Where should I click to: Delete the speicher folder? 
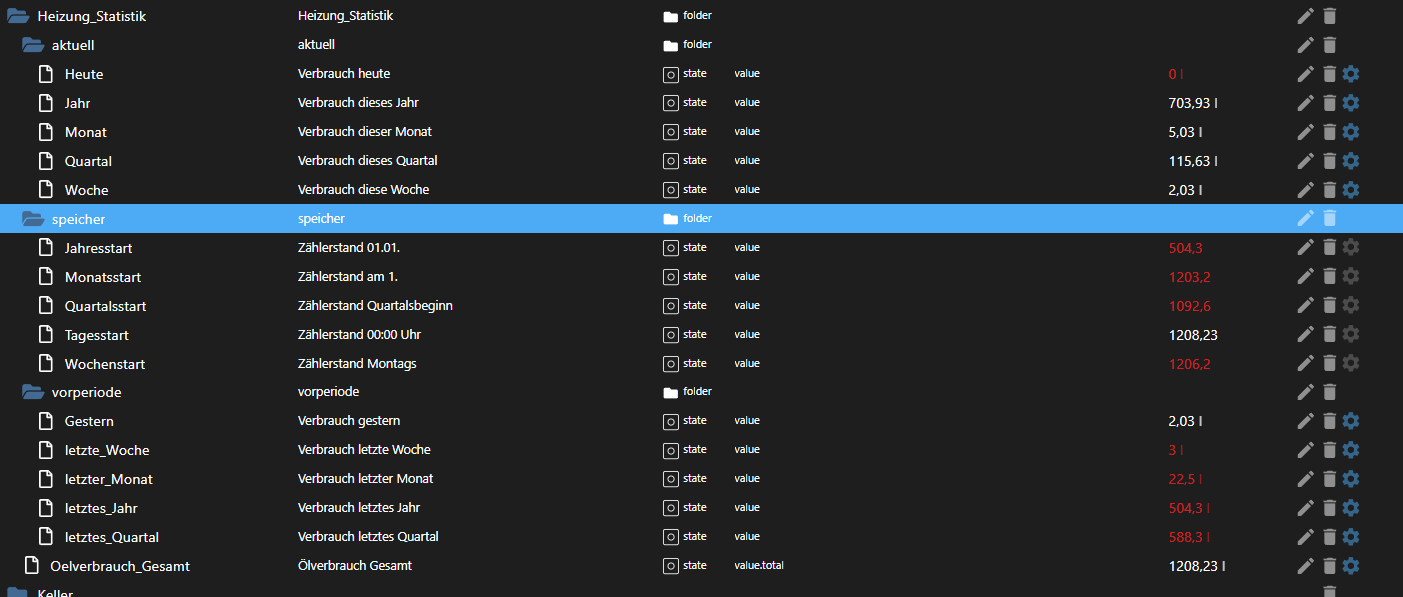coord(1329,219)
